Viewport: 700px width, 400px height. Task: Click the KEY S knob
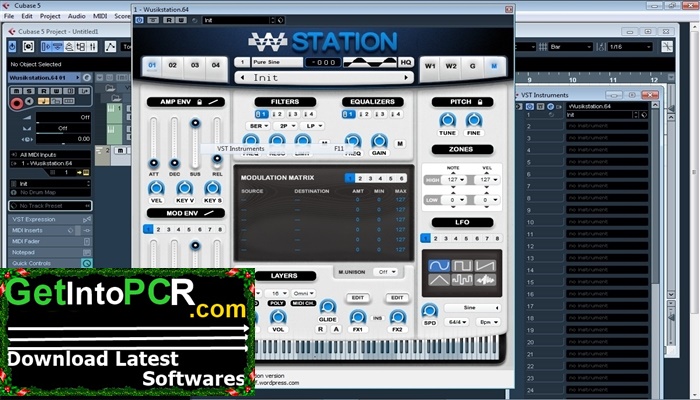212,188
